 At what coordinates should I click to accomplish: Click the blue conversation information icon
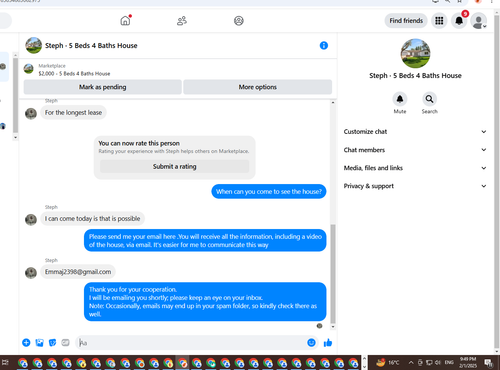[324, 45]
